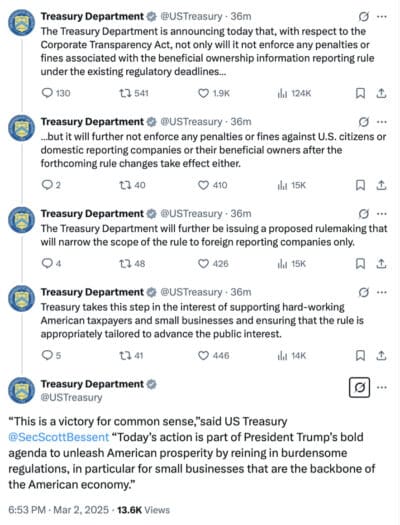
Task: Open more options on the third tweet
Action: [382, 214]
